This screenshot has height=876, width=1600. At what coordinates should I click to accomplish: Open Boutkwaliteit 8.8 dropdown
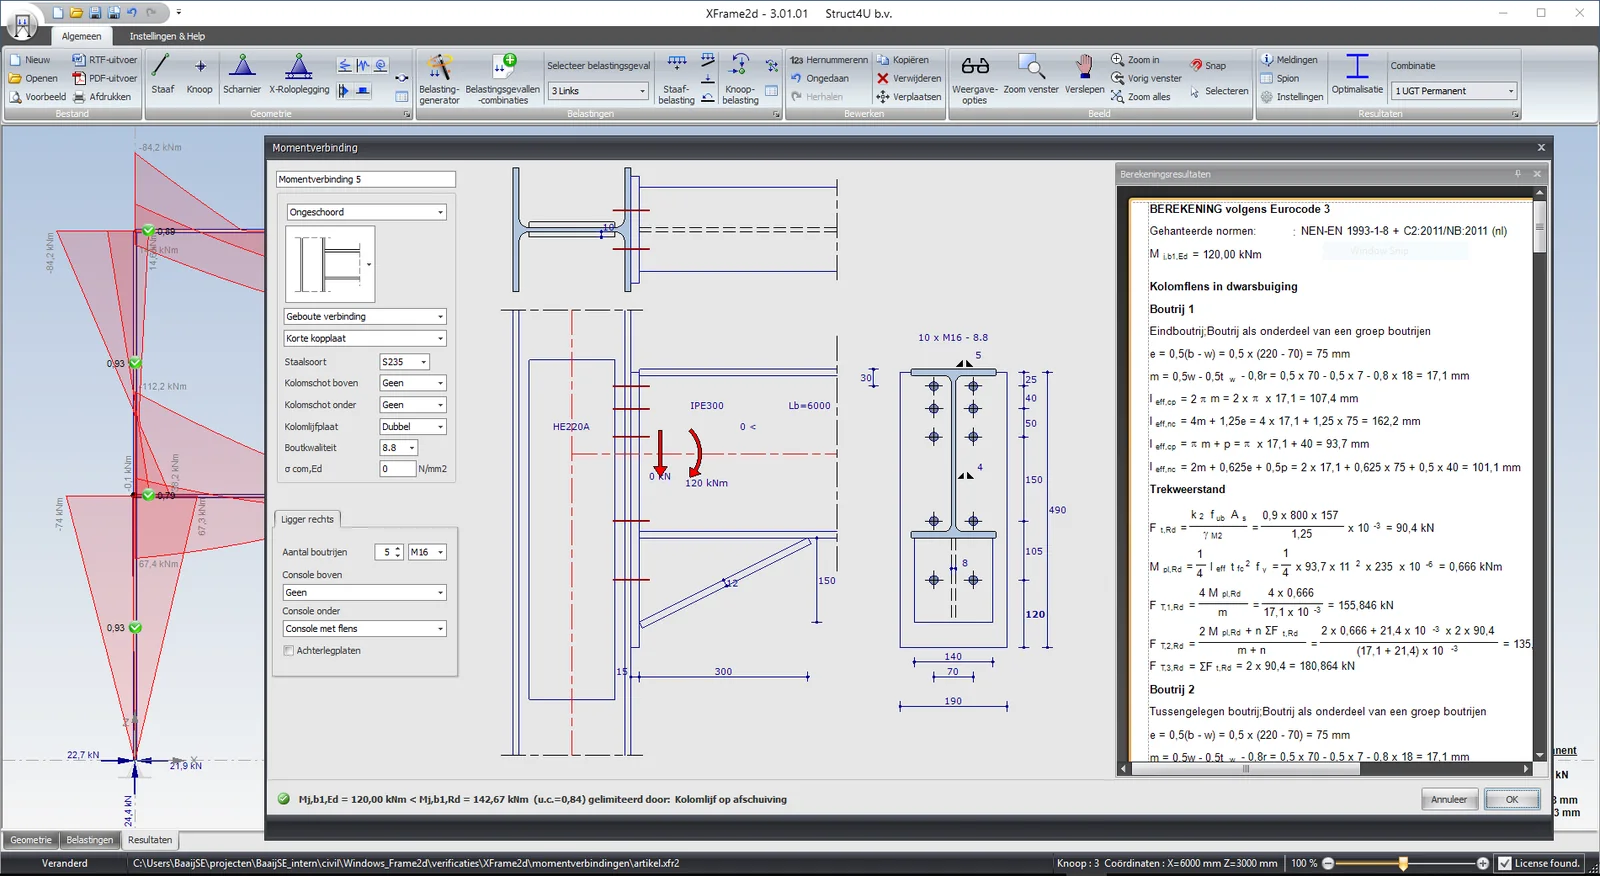[x=399, y=448]
